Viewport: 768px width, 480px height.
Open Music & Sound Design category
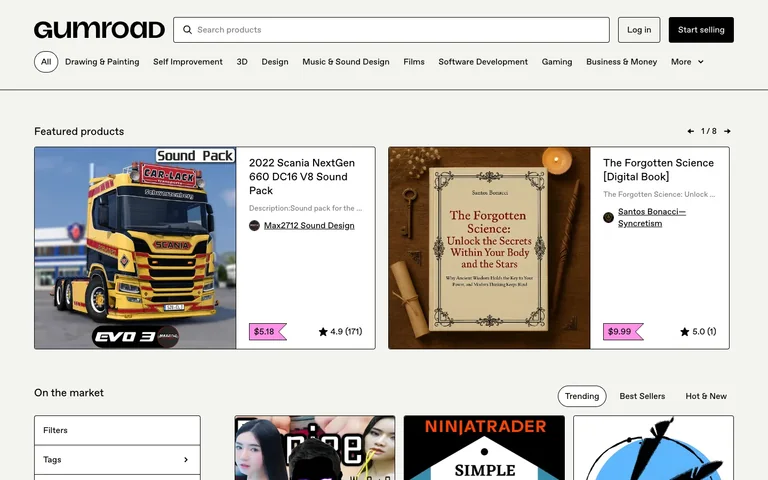[346, 62]
